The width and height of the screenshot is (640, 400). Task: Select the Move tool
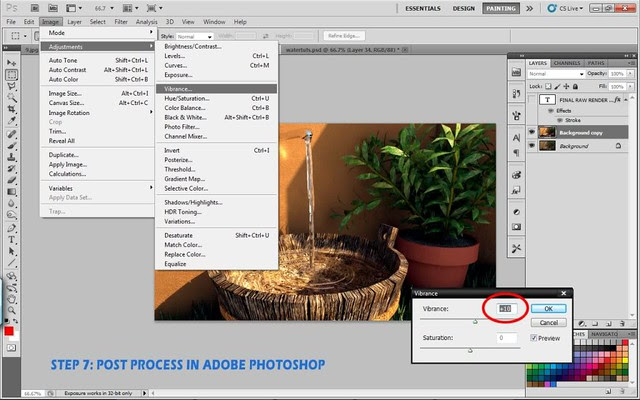pos(11,62)
